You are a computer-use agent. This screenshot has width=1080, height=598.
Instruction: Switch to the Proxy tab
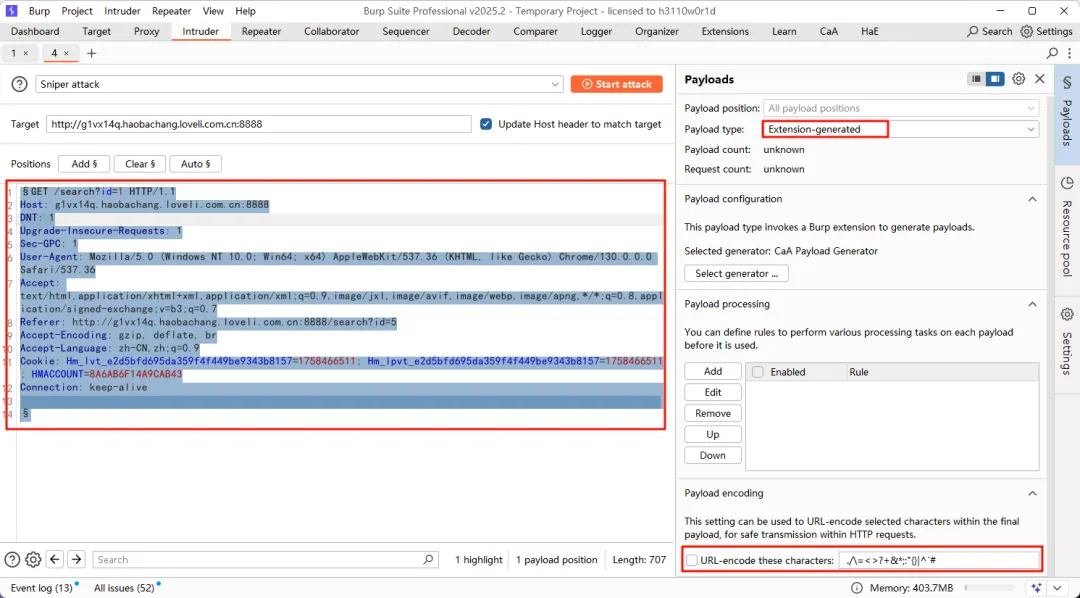146,31
